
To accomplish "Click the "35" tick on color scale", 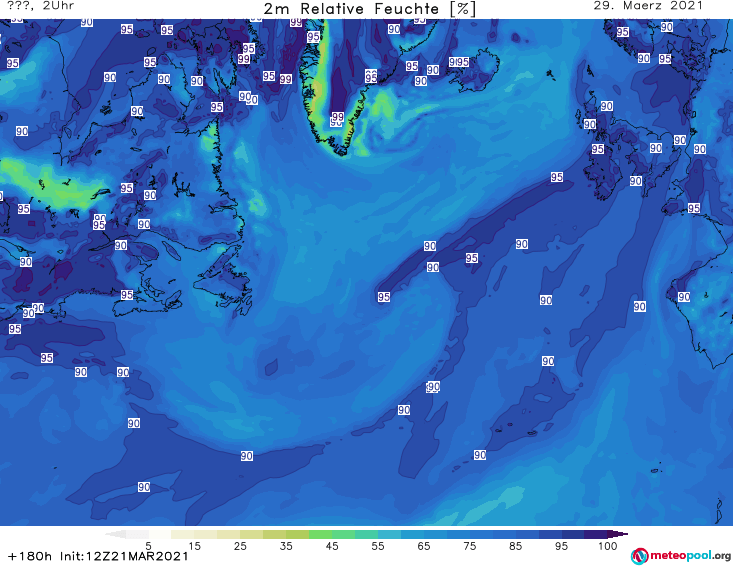I will (286, 546).
